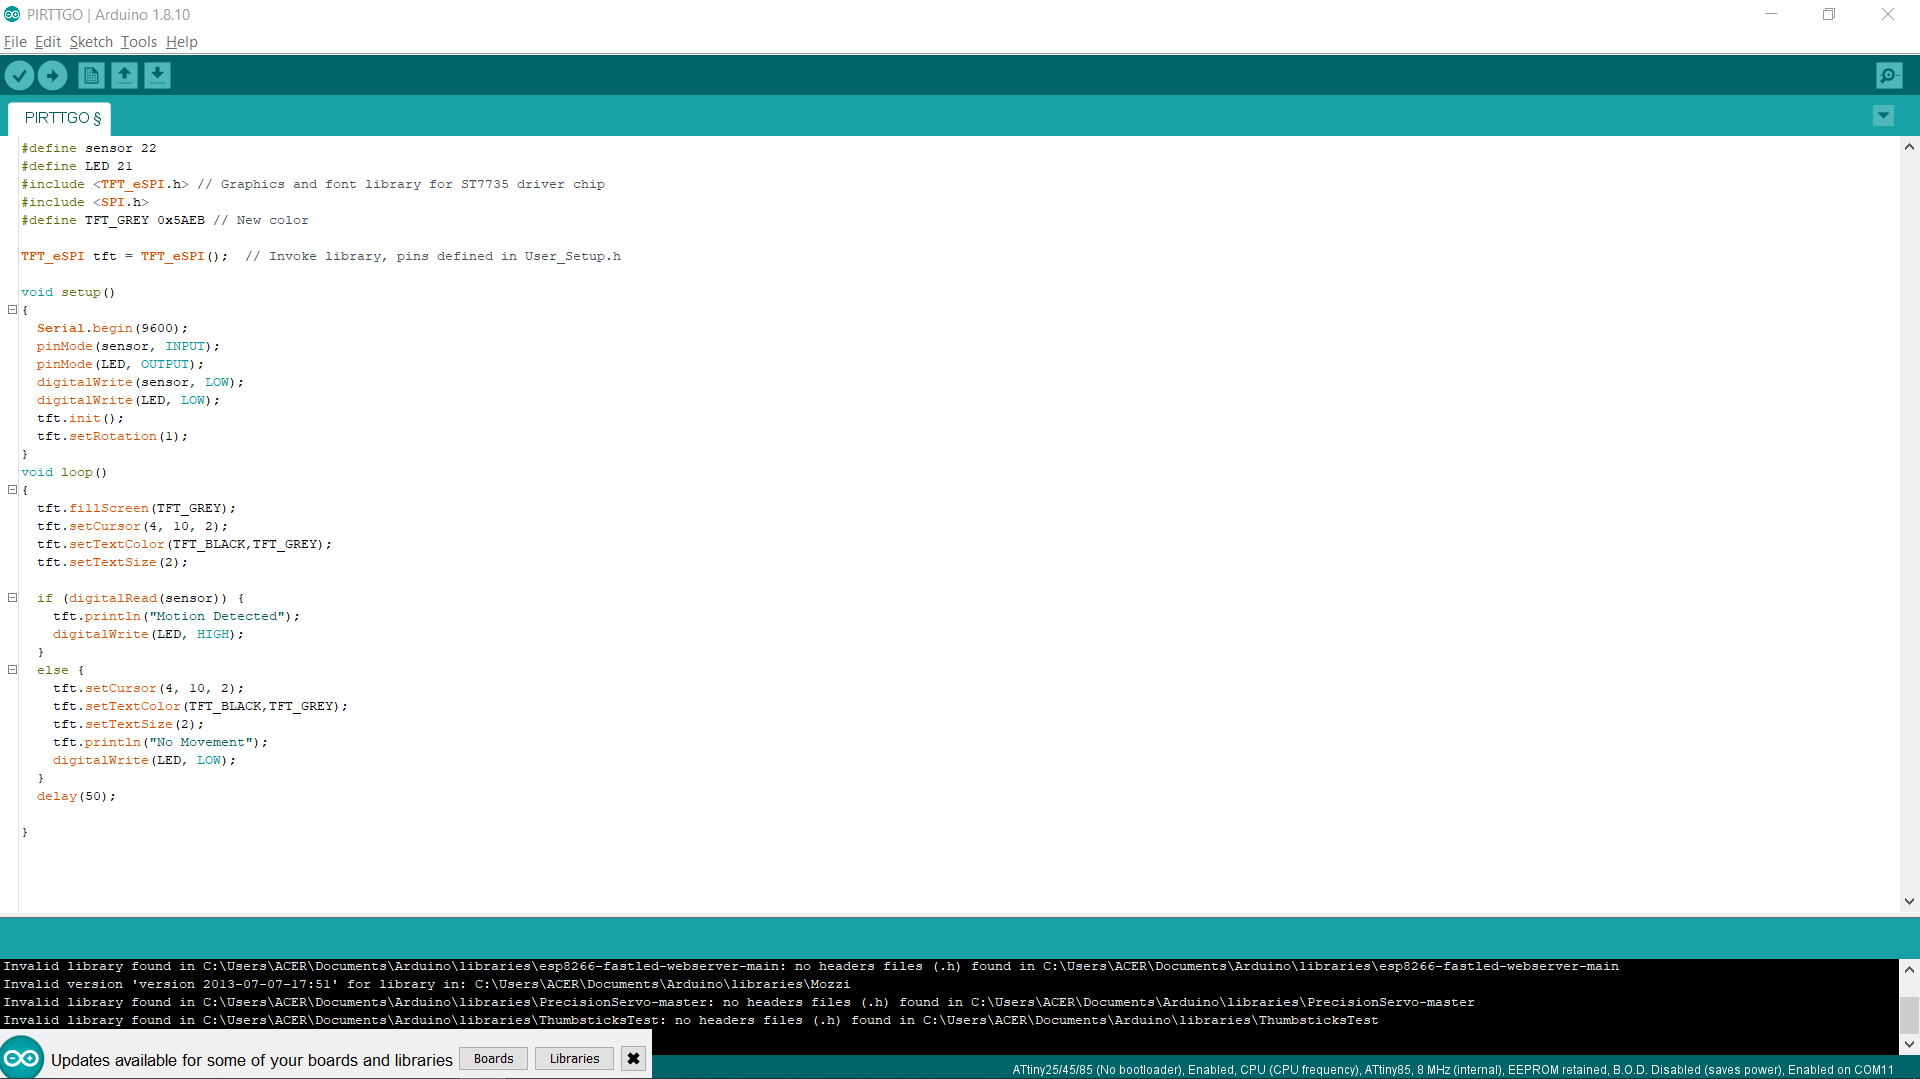This screenshot has height=1079, width=1920.
Task: Open the Serial Monitor magnifier icon
Action: [x=1888, y=75]
